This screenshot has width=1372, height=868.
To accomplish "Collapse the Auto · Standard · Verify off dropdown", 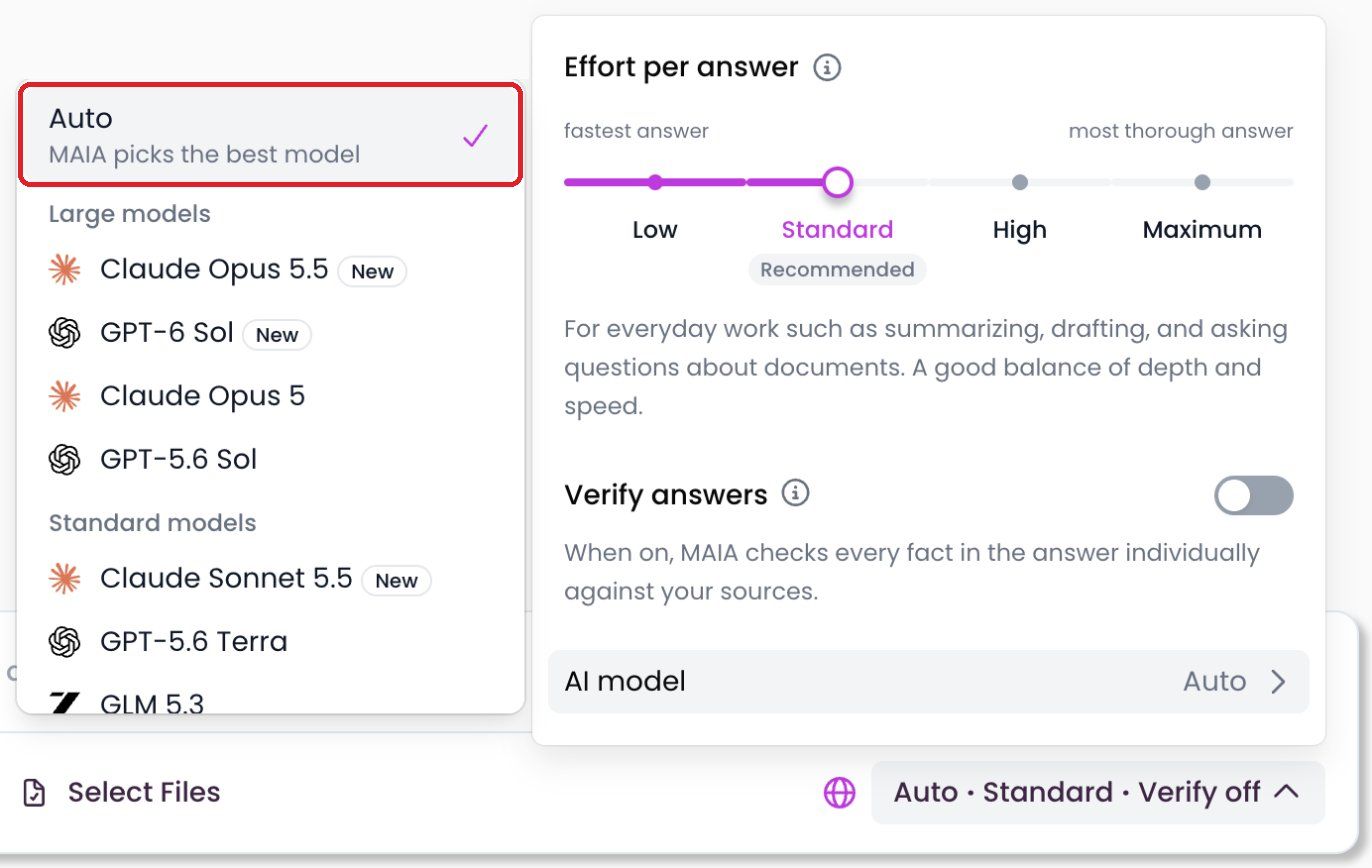I will click(x=1098, y=793).
